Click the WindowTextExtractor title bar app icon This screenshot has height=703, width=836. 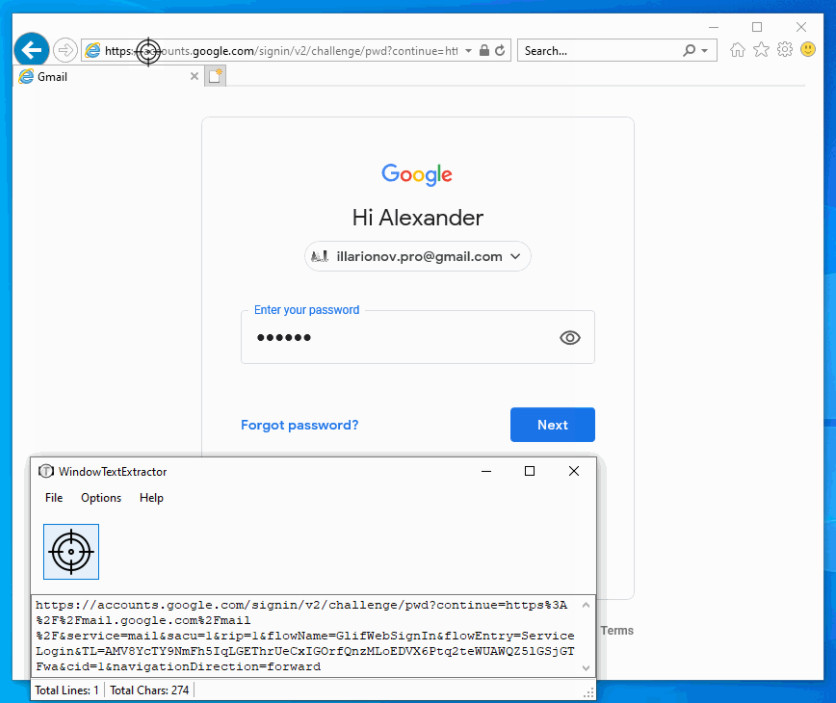[x=46, y=471]
